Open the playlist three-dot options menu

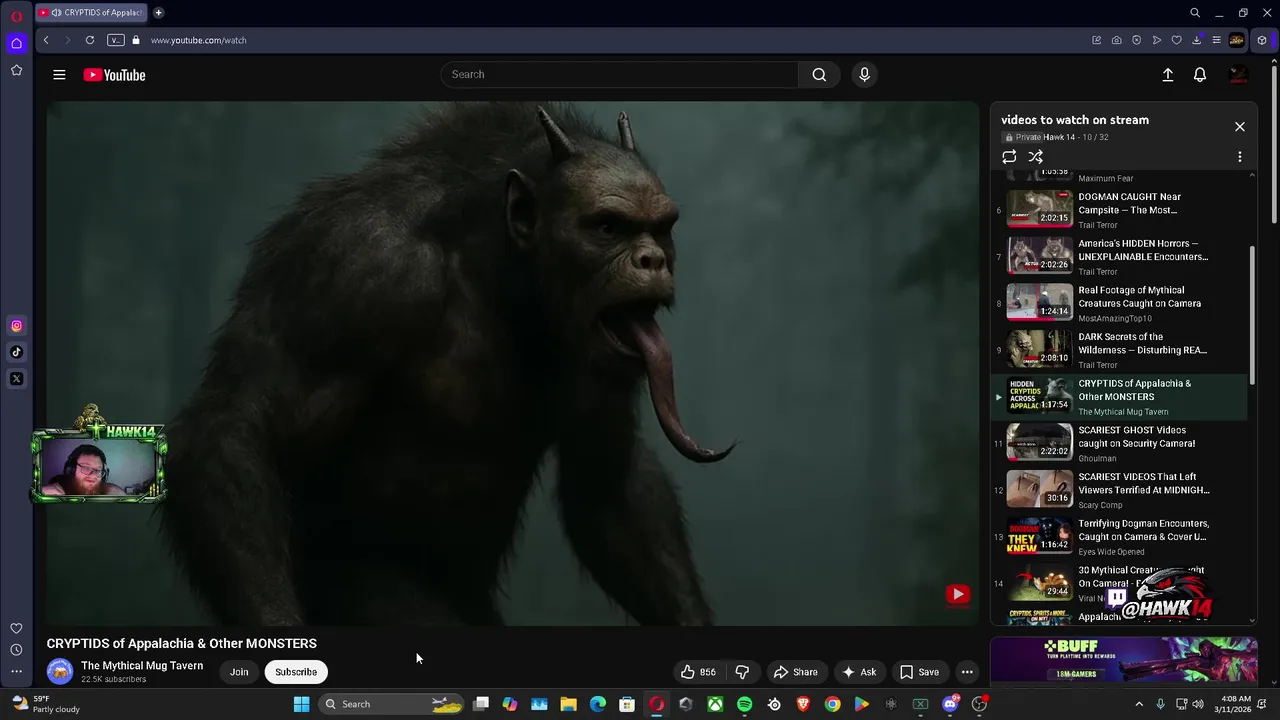pos(1240,157)
